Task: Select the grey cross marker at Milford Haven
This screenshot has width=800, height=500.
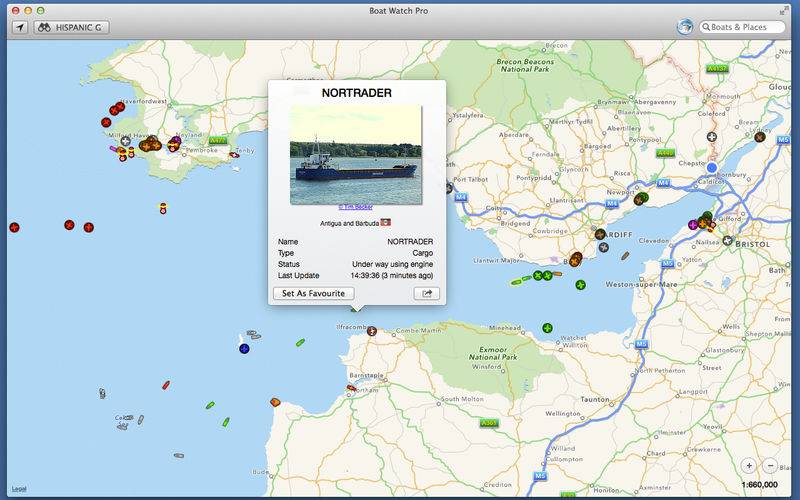Action: [x=126, y=141]
